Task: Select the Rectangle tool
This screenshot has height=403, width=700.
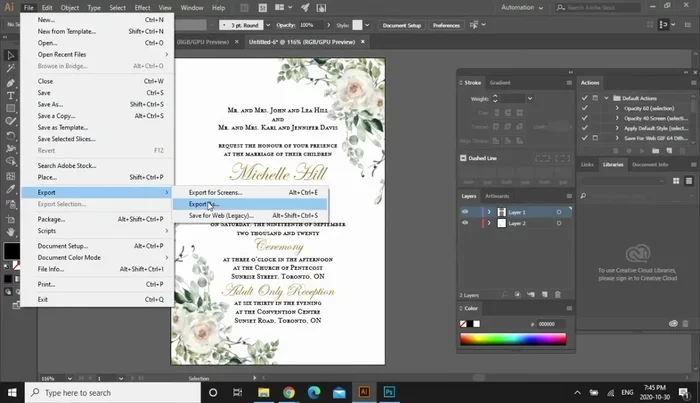Action: point(10,108)
